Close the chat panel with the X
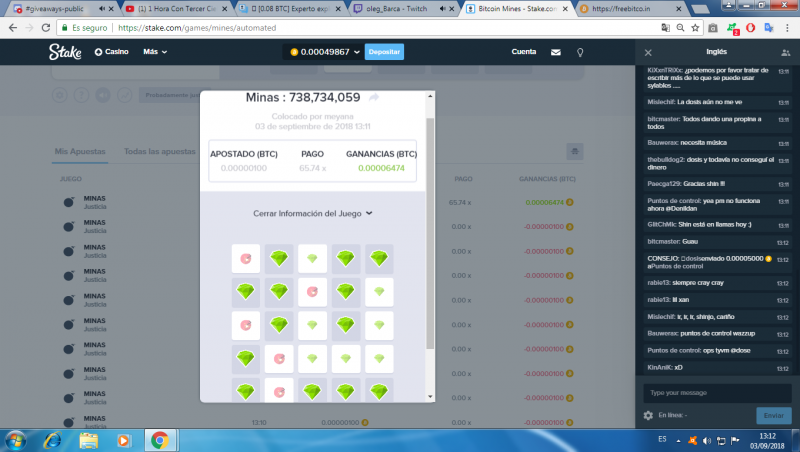The image size is (800, 452). [648, 53]
